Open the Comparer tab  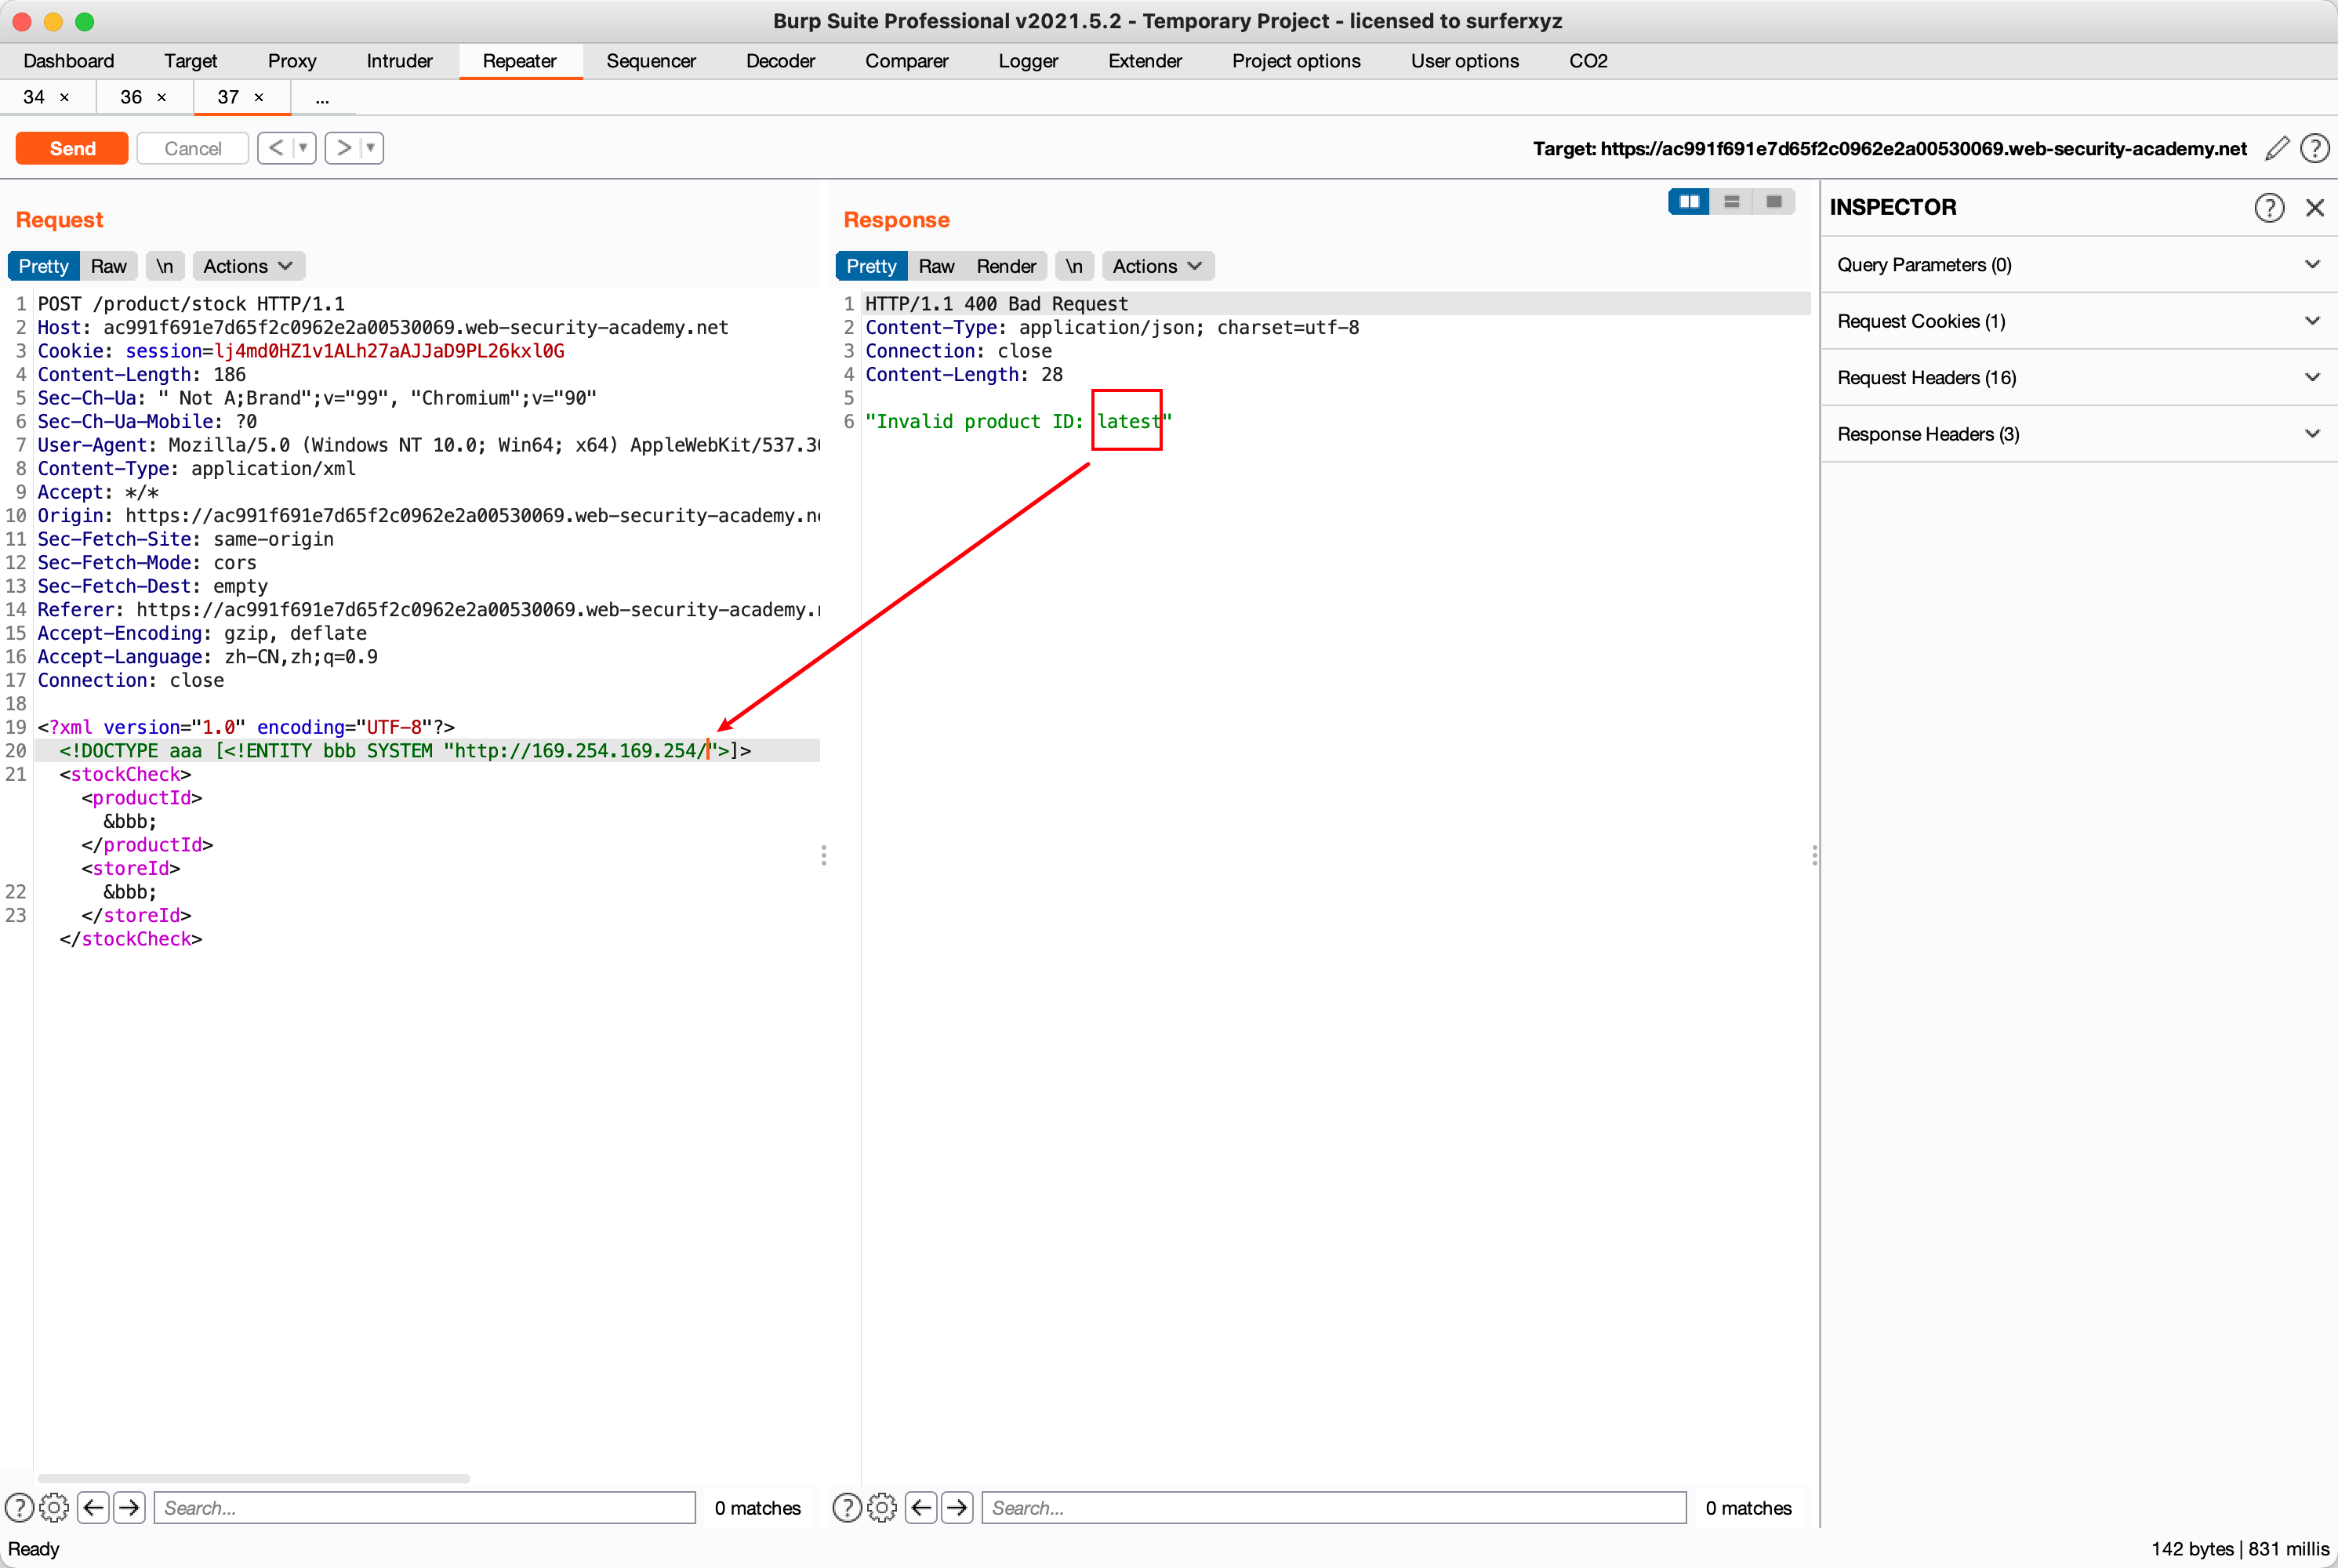click(x=906, y=61)
